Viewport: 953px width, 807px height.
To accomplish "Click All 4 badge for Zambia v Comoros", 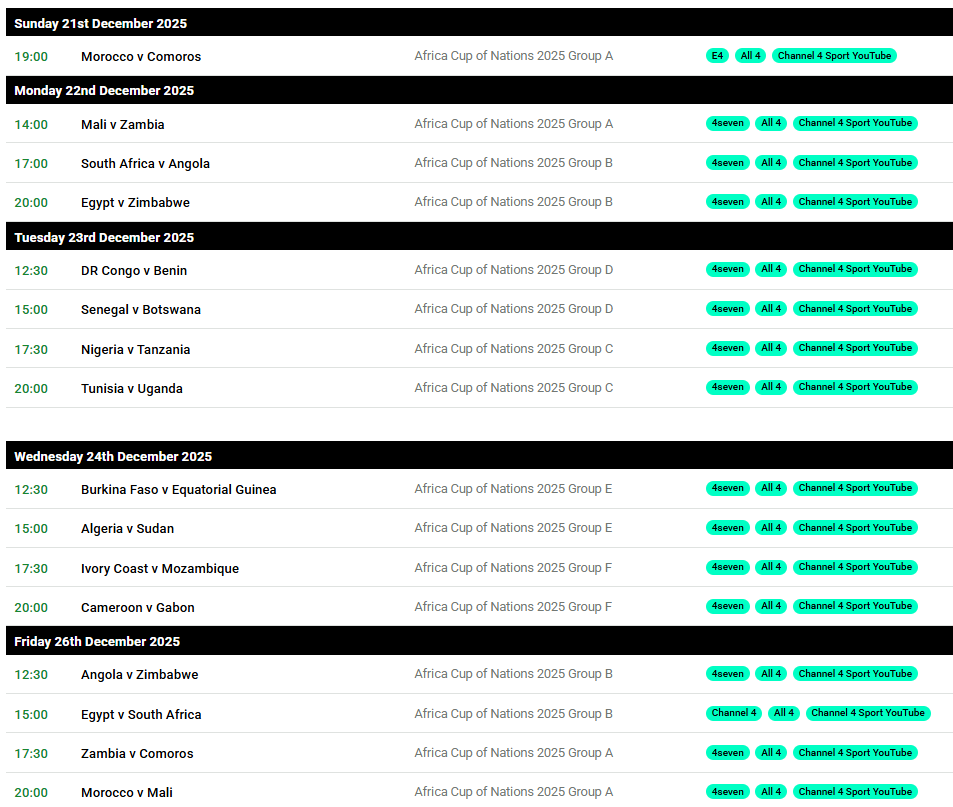I will tap(771, 753).
